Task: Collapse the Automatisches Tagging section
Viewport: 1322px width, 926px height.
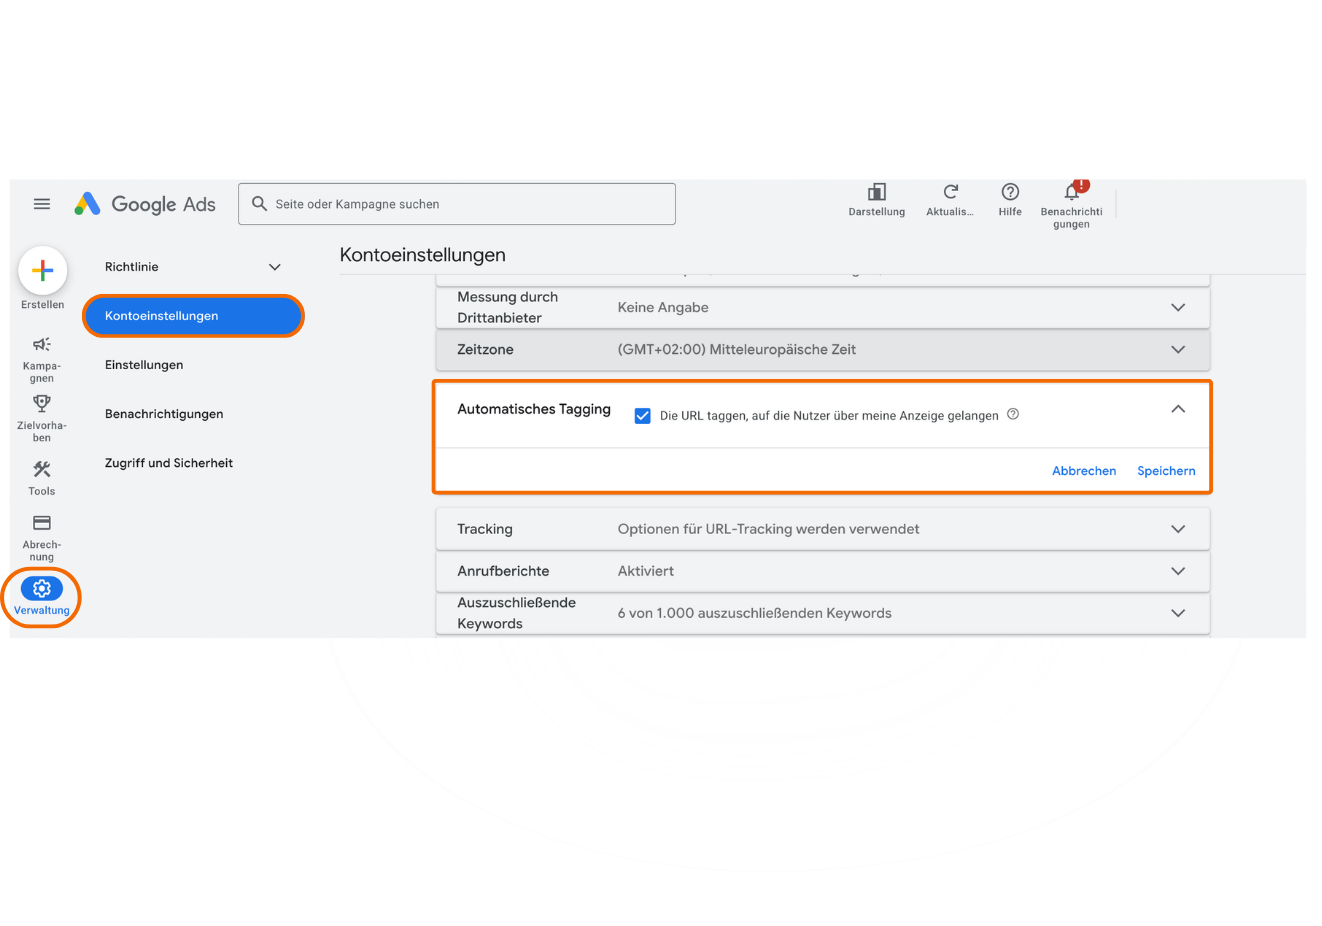Action: pos(1178,409)
